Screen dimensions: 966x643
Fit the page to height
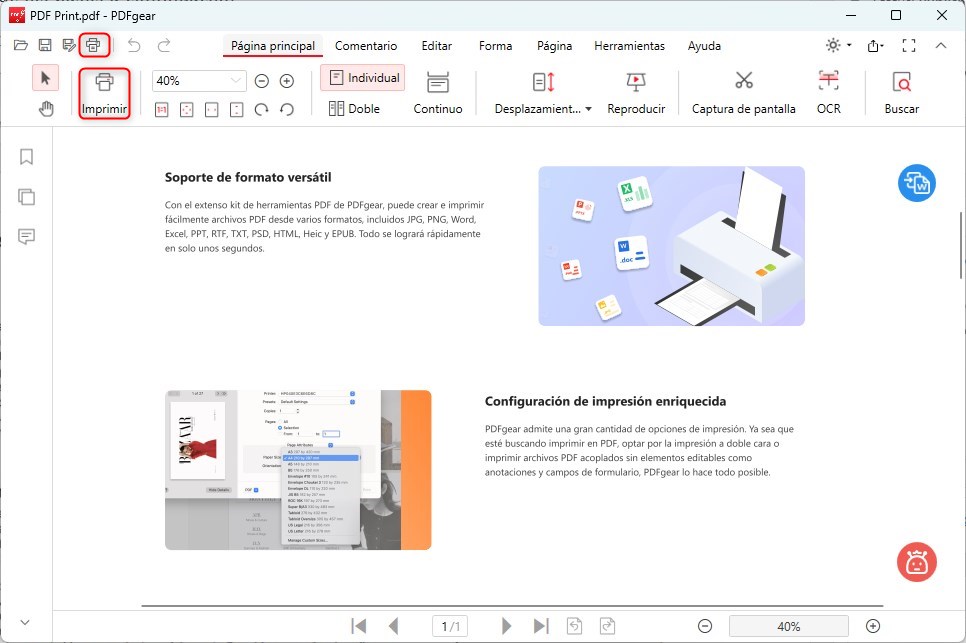tap(237, 110)
